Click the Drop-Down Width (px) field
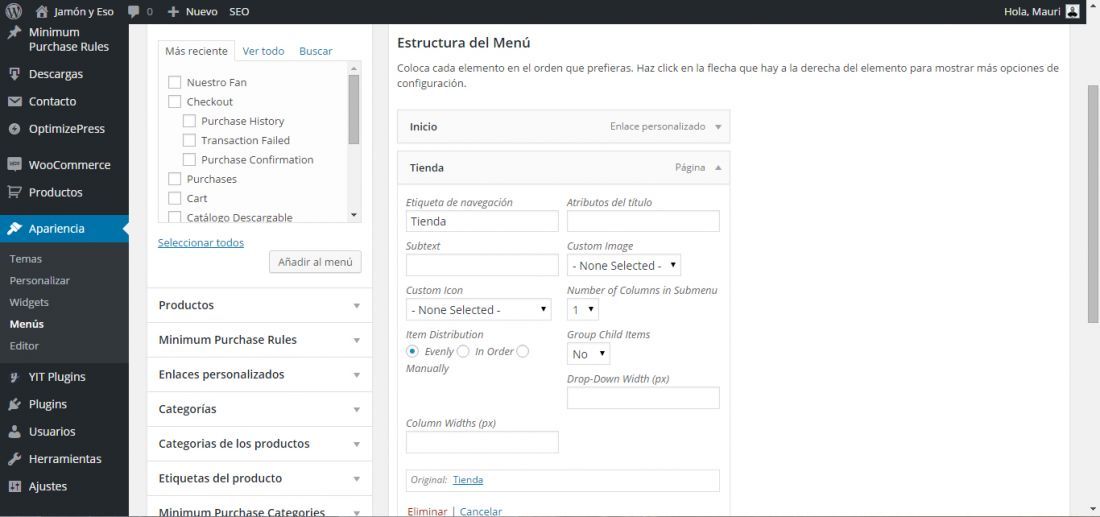1100x517 pixels. tap(643, 398)
